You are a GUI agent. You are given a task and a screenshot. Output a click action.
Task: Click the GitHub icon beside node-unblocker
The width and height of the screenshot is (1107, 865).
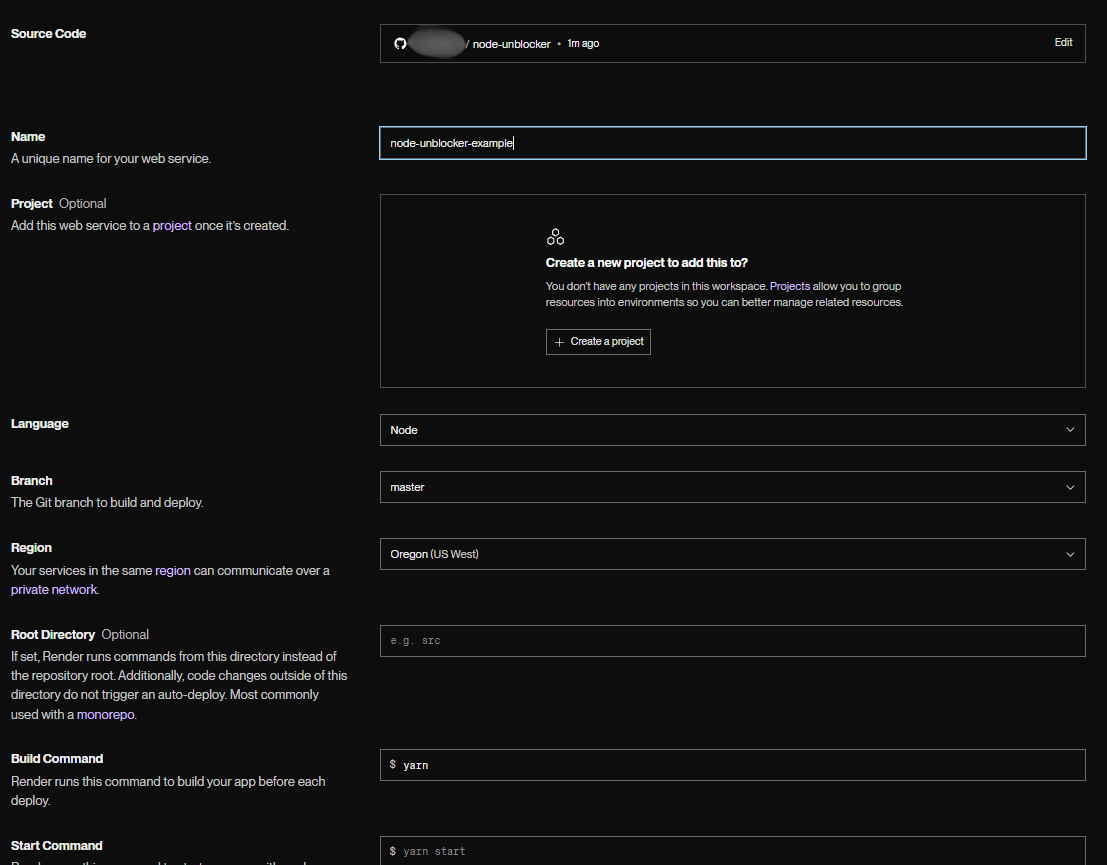point(400,44)
